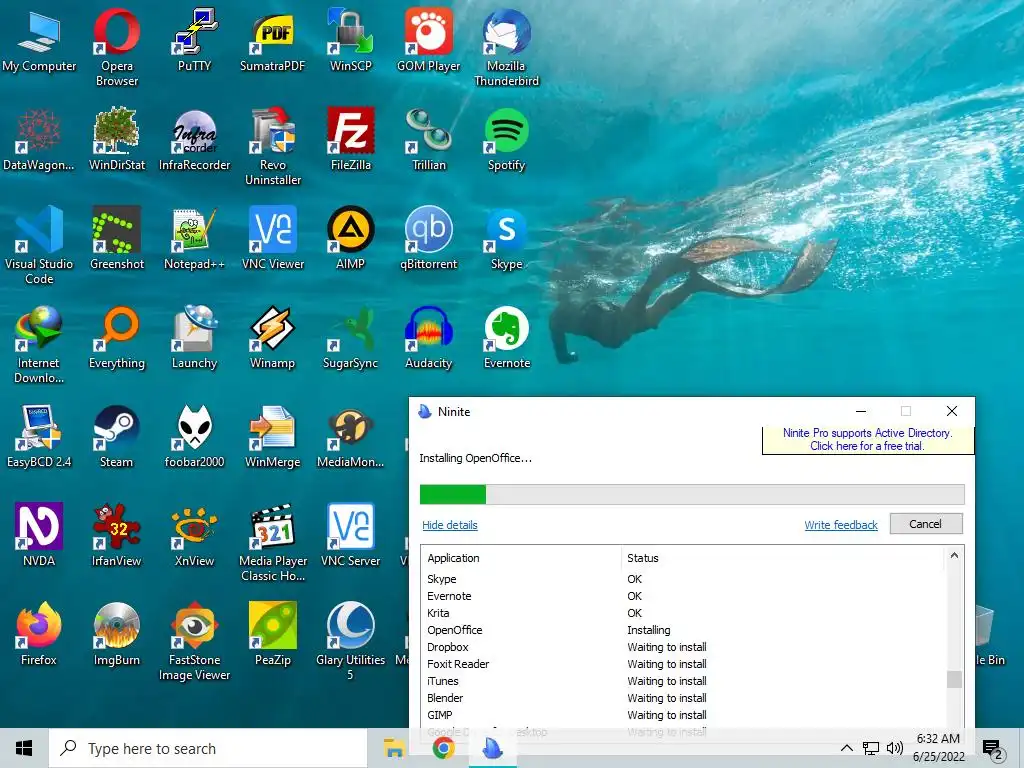The width and height of the screenshot is (1024, 768).
Task: Click the Ninite Pro free trial banner
Action: point(867,440)
